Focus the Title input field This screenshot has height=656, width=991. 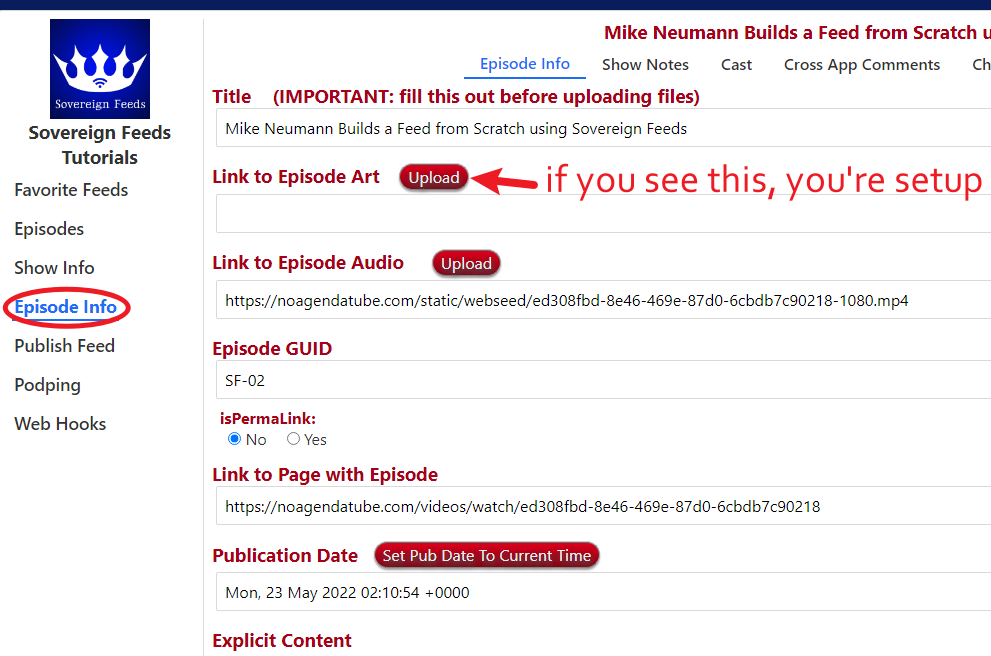[x=604, y=128]
